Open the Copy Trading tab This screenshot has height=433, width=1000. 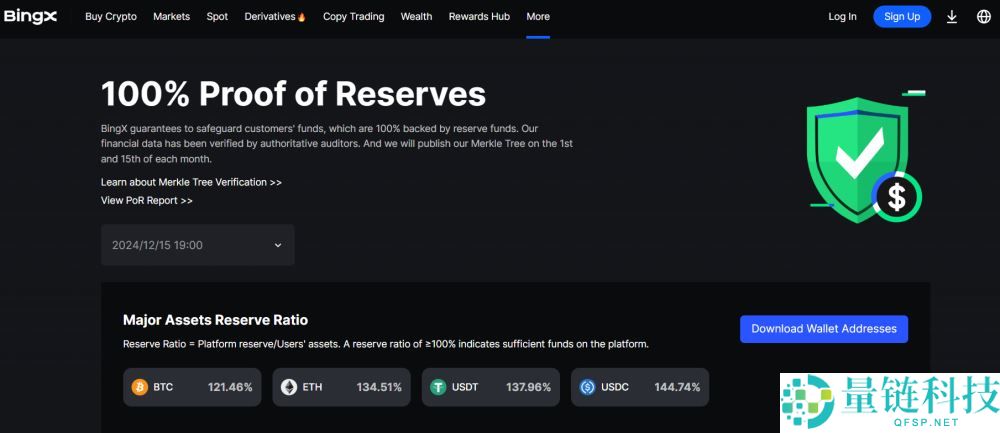click(354, 17)
